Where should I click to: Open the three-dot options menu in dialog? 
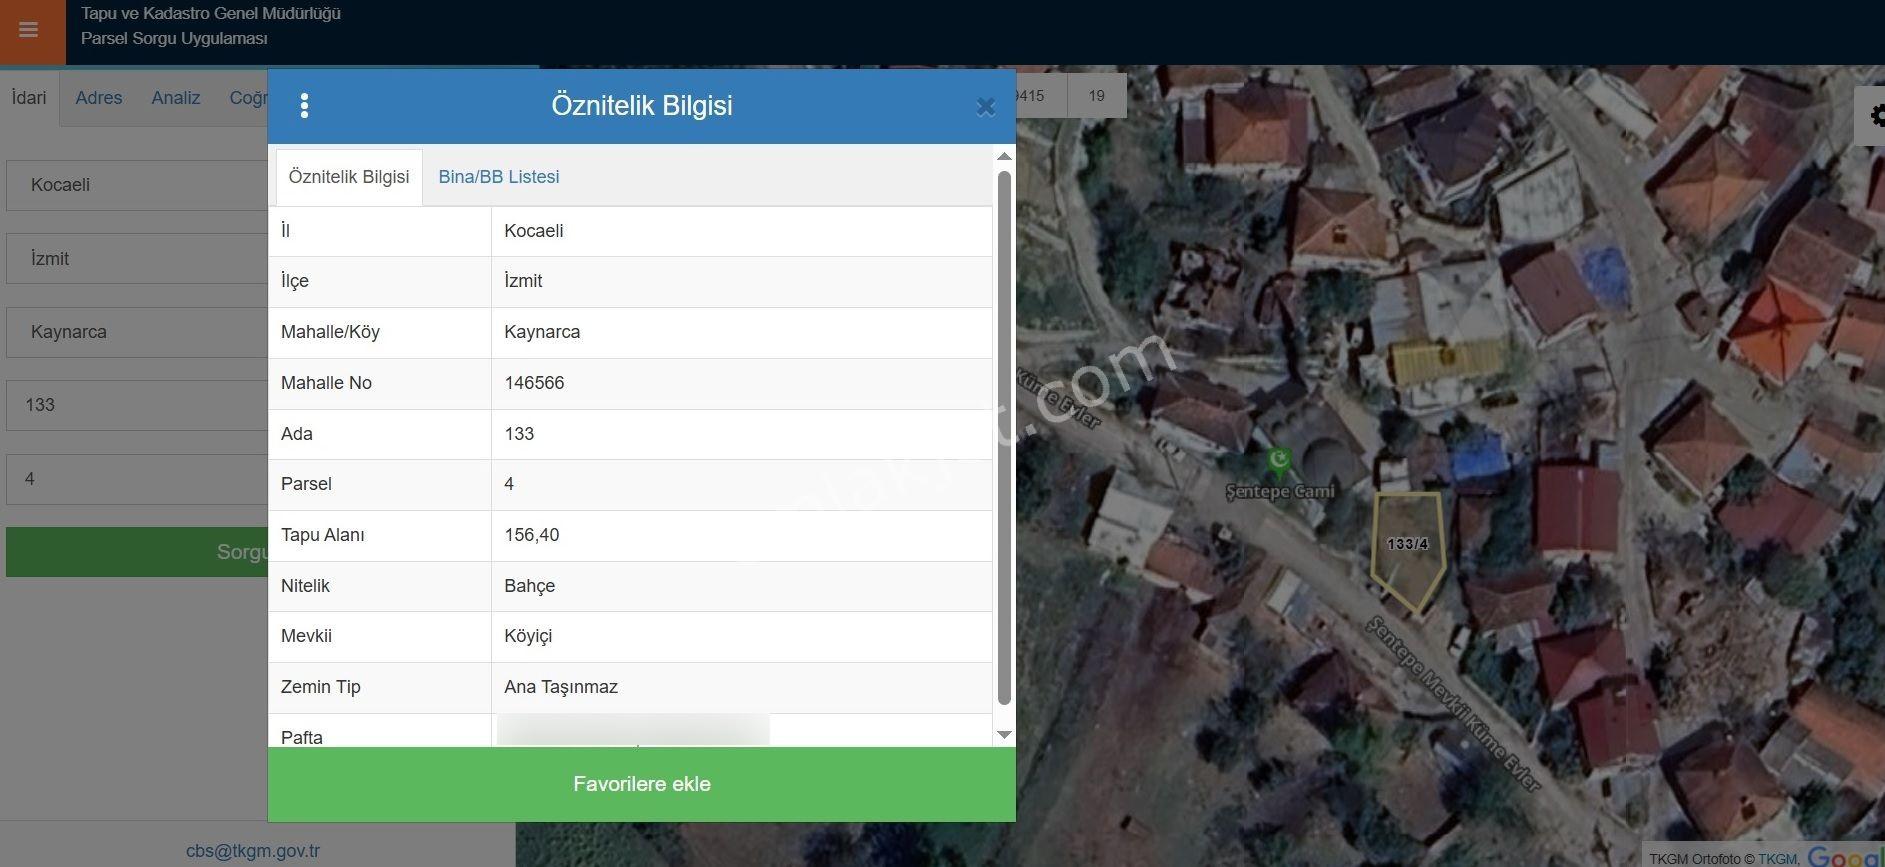click(305, 106)
